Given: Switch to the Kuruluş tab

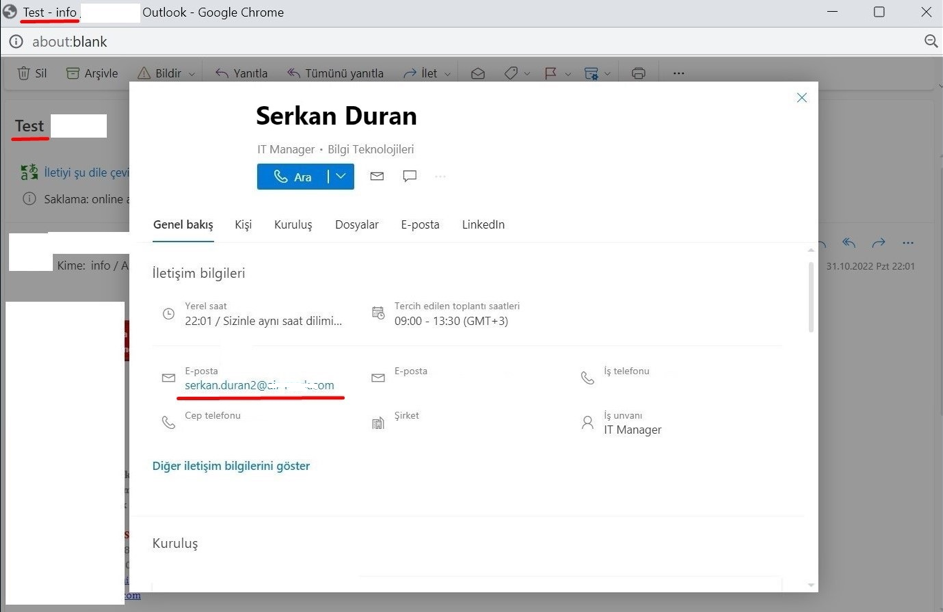Looking at the screenshot, I should 293,225.
